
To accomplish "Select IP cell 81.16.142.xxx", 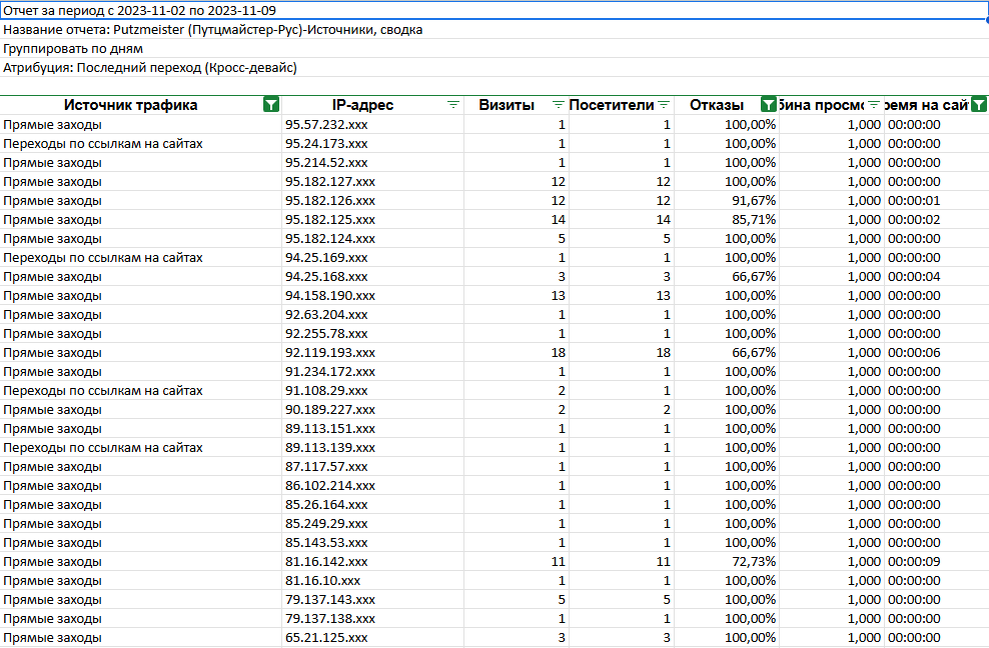I will [x=373, y=562].
